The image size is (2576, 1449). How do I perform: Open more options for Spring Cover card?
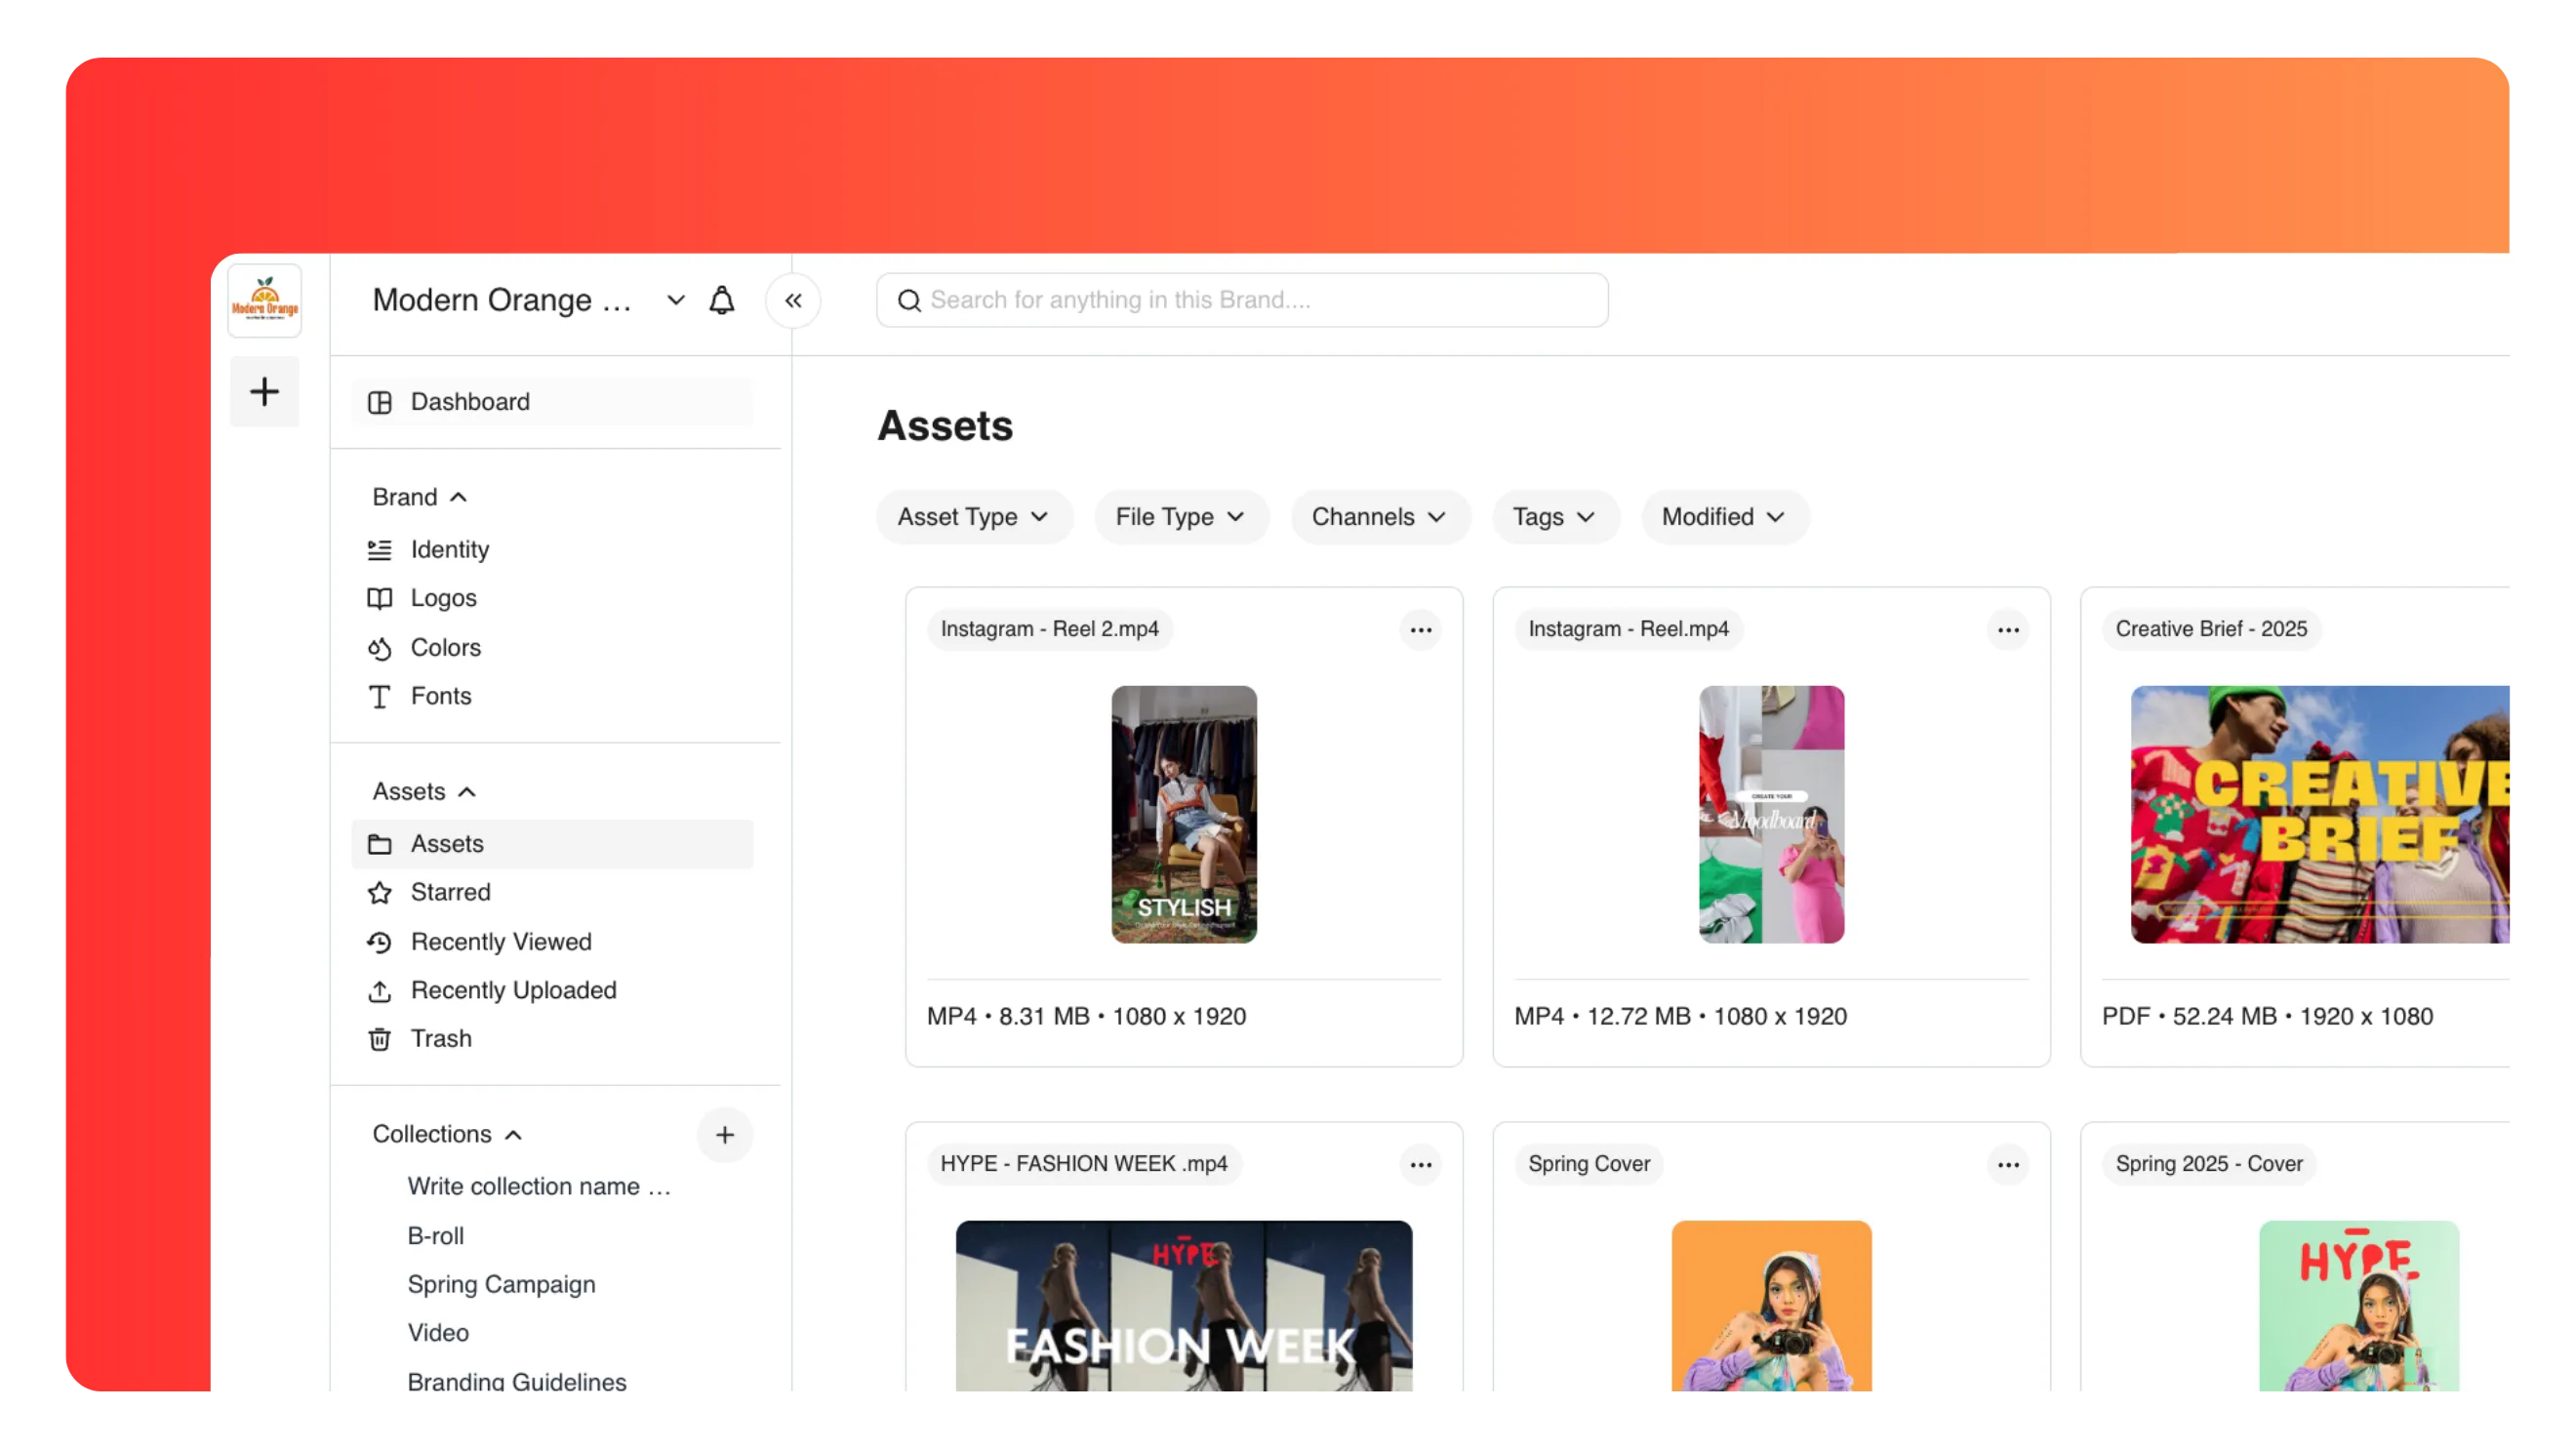2007,1165
